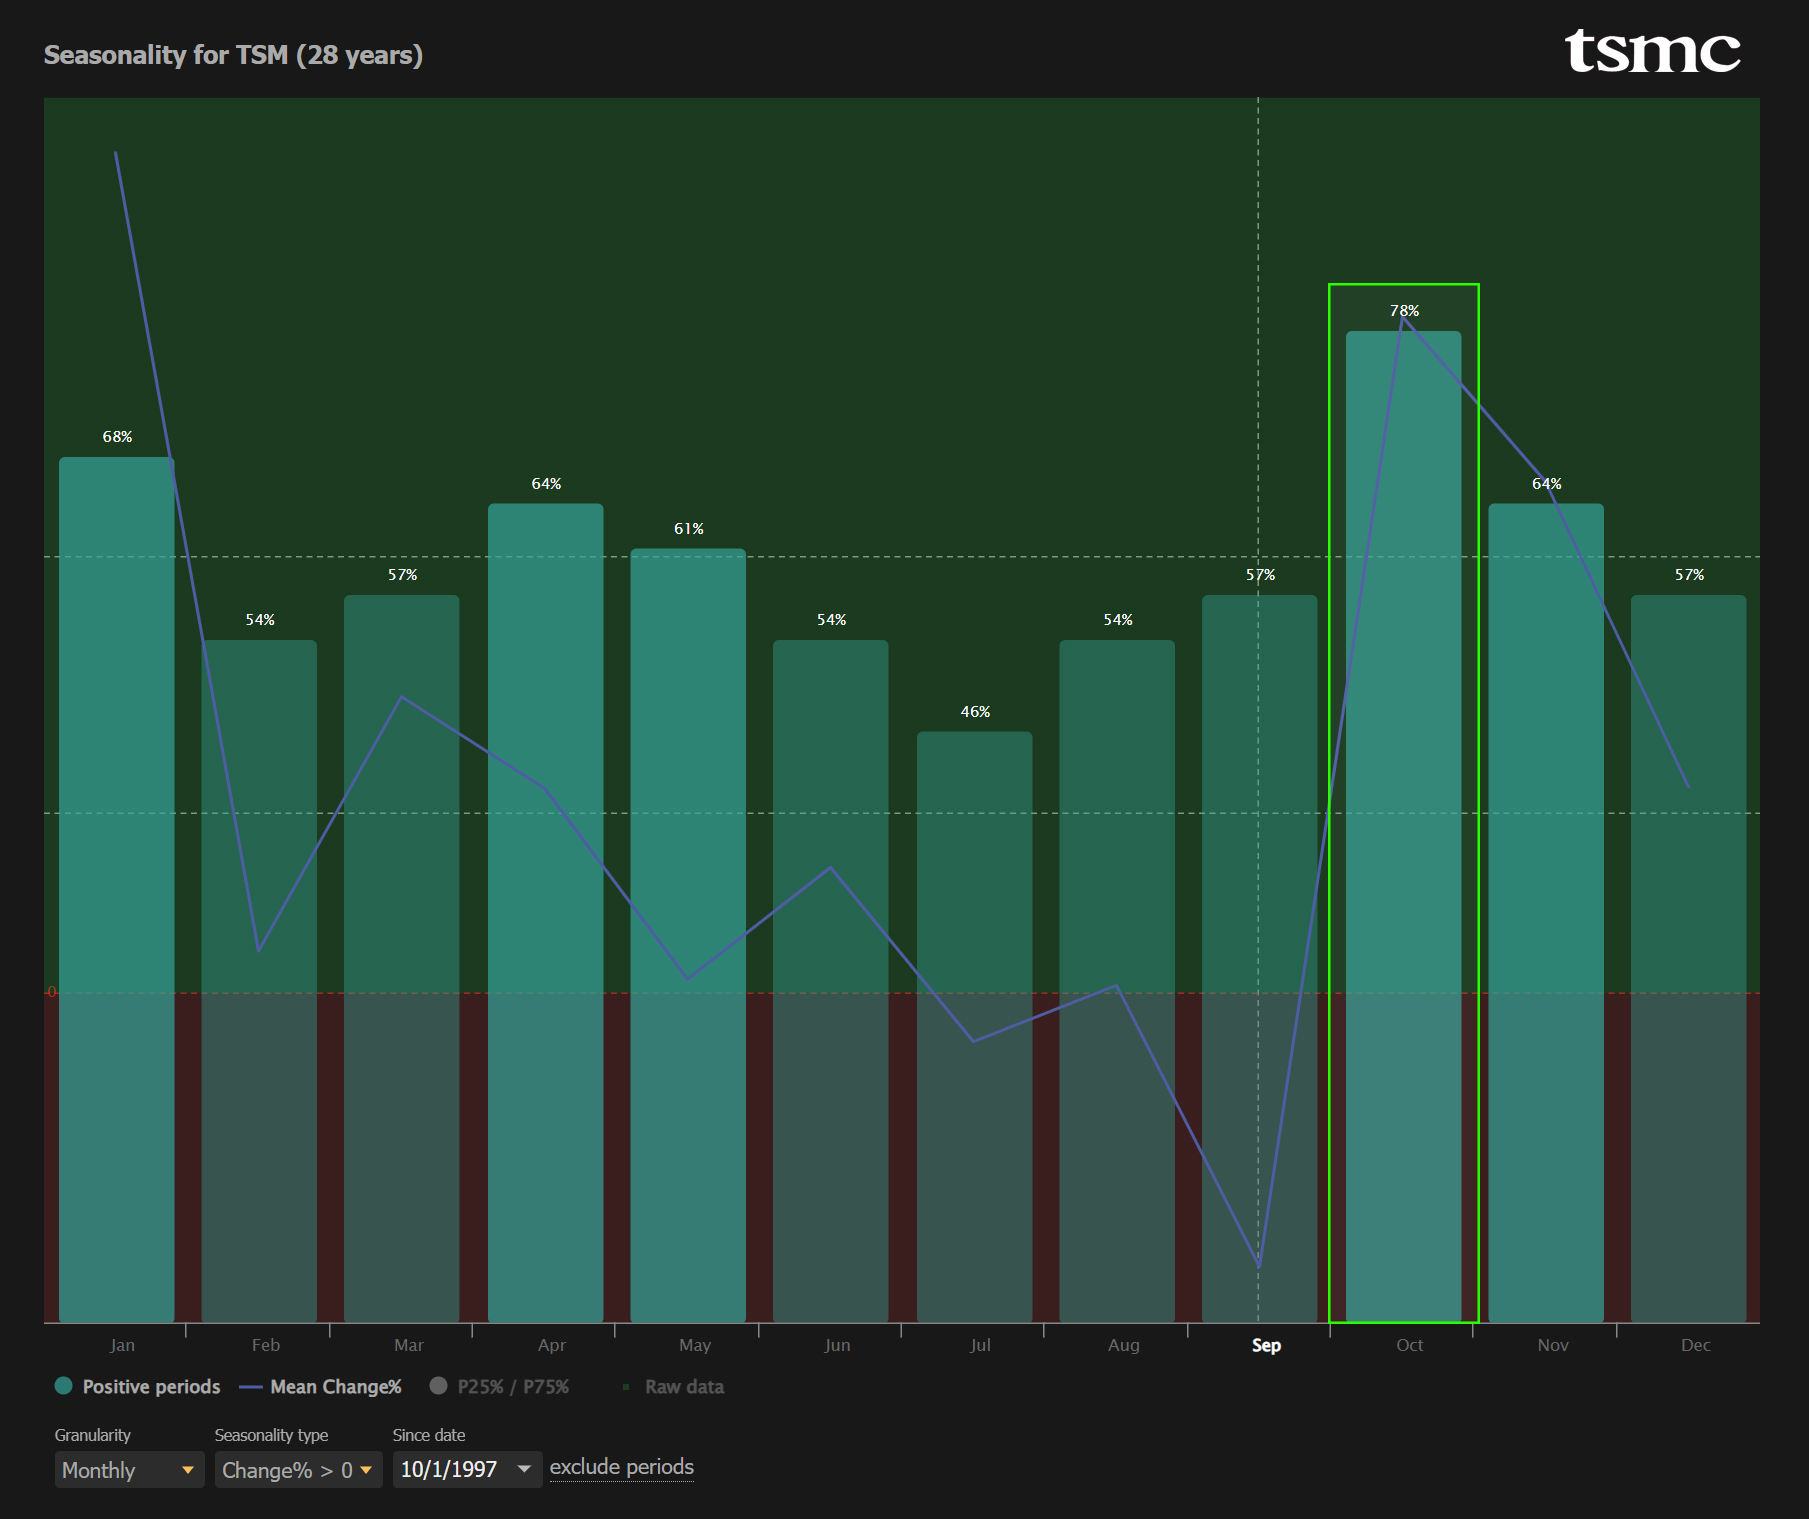Click the April 64% bar

(x=545, y=912)
